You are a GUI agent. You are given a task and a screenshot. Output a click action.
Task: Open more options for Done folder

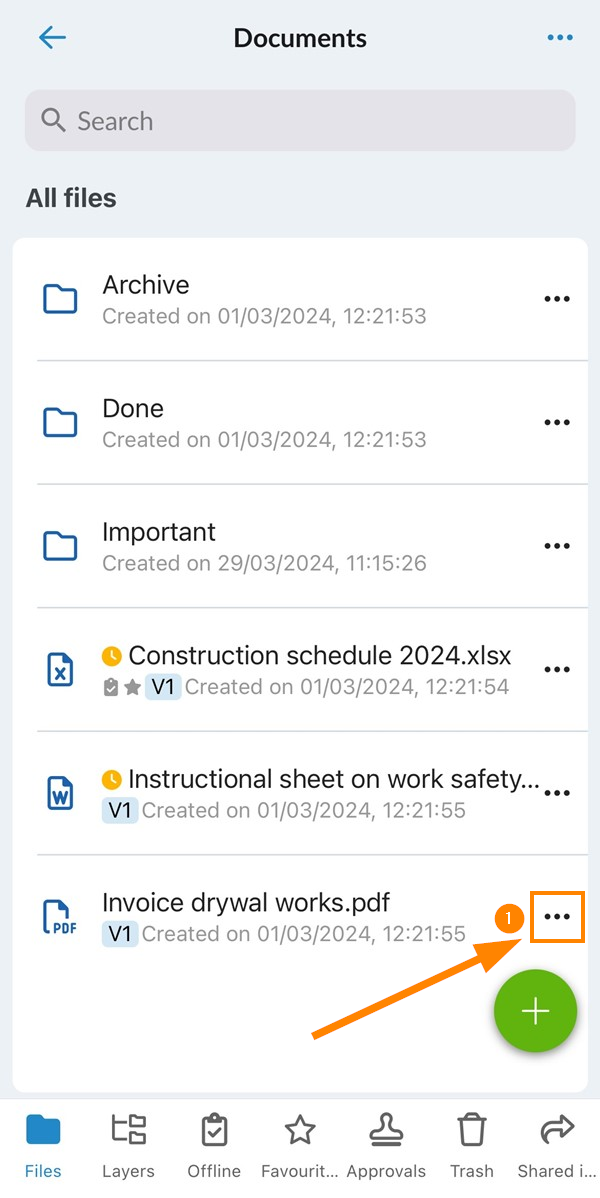coord(556,423)
